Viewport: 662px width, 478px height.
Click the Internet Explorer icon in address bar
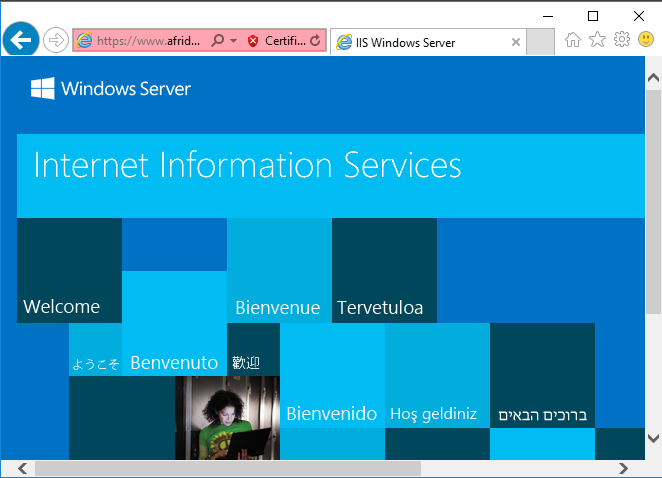click(x=84, y=41)
